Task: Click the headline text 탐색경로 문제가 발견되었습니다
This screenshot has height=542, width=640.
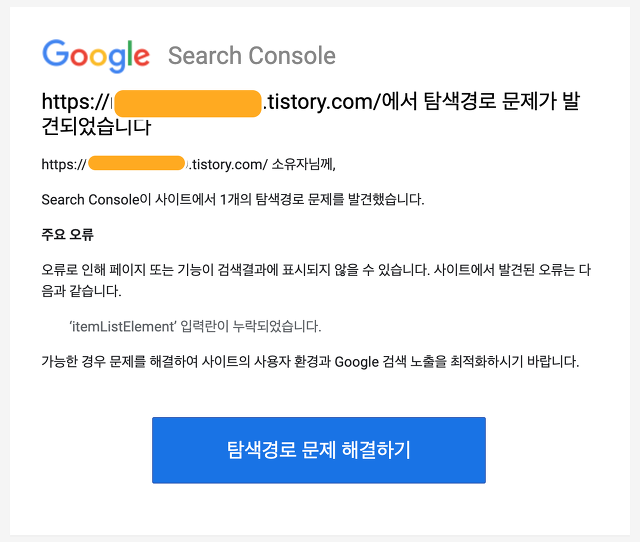Action: pos(311,114)
